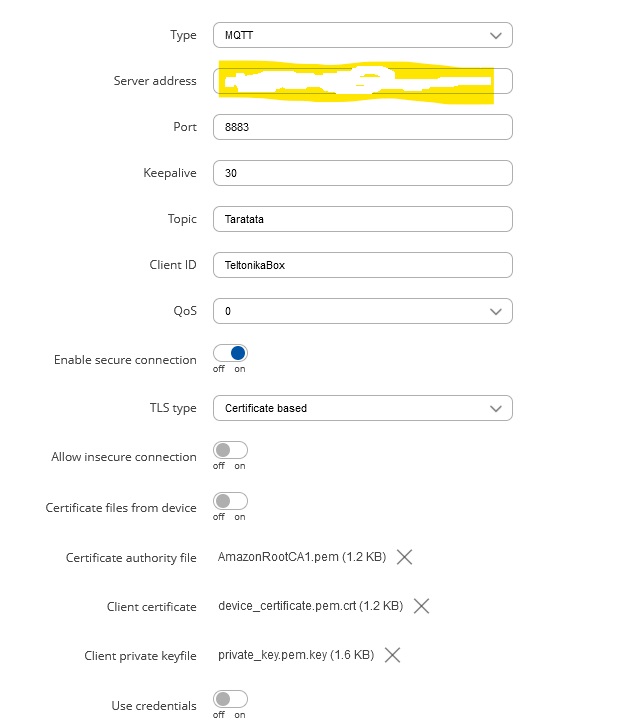Click the TLS type chevron arrow
The image size is (631, 728).
point(496,409)
